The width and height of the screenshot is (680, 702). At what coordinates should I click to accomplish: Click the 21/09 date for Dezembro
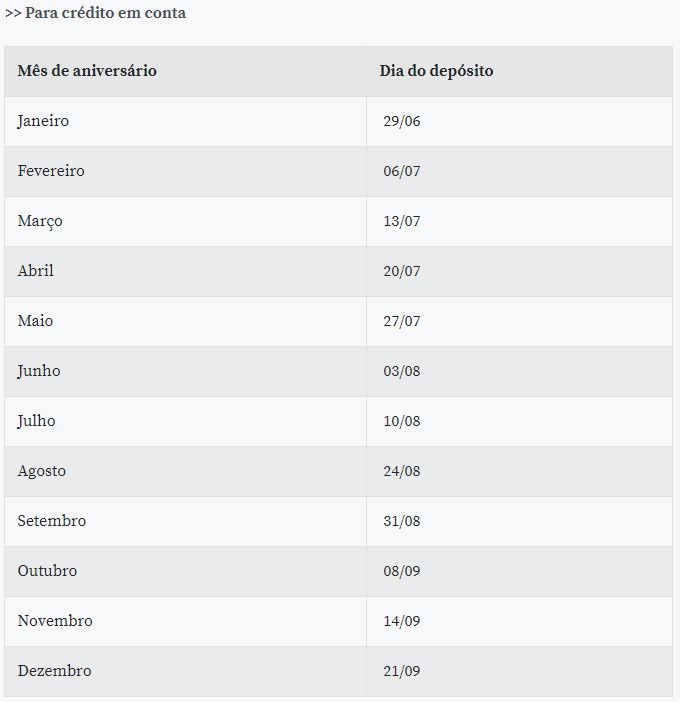click(x=402, y=671)
